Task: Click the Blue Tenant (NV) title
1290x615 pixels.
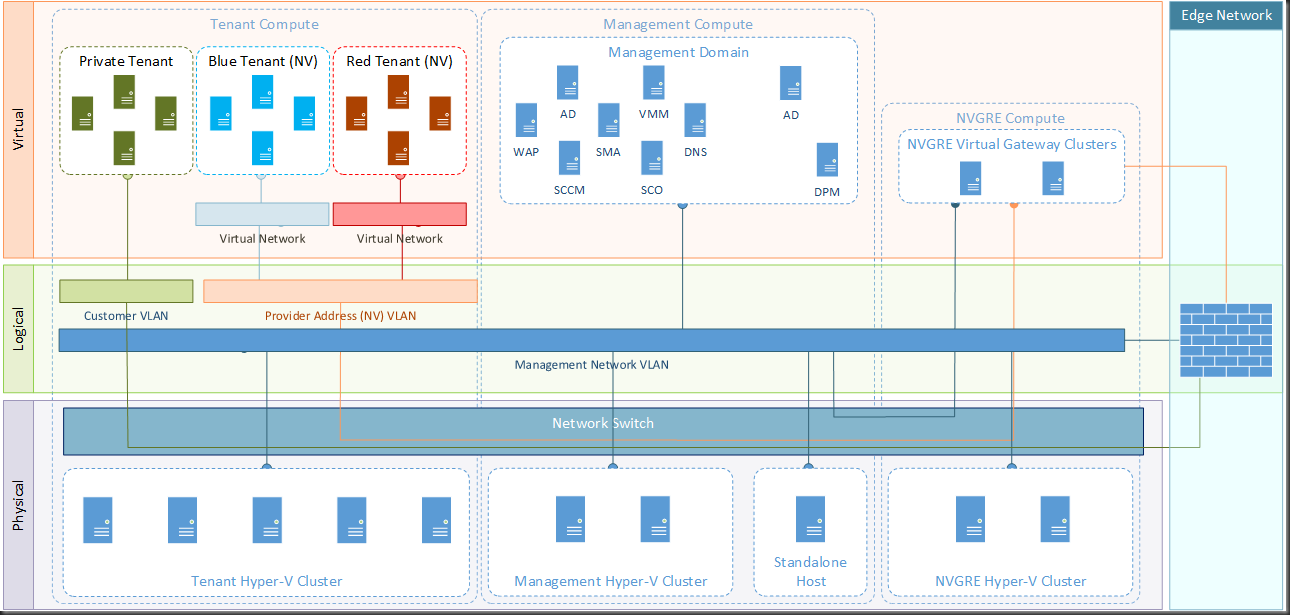Action: 262,61
